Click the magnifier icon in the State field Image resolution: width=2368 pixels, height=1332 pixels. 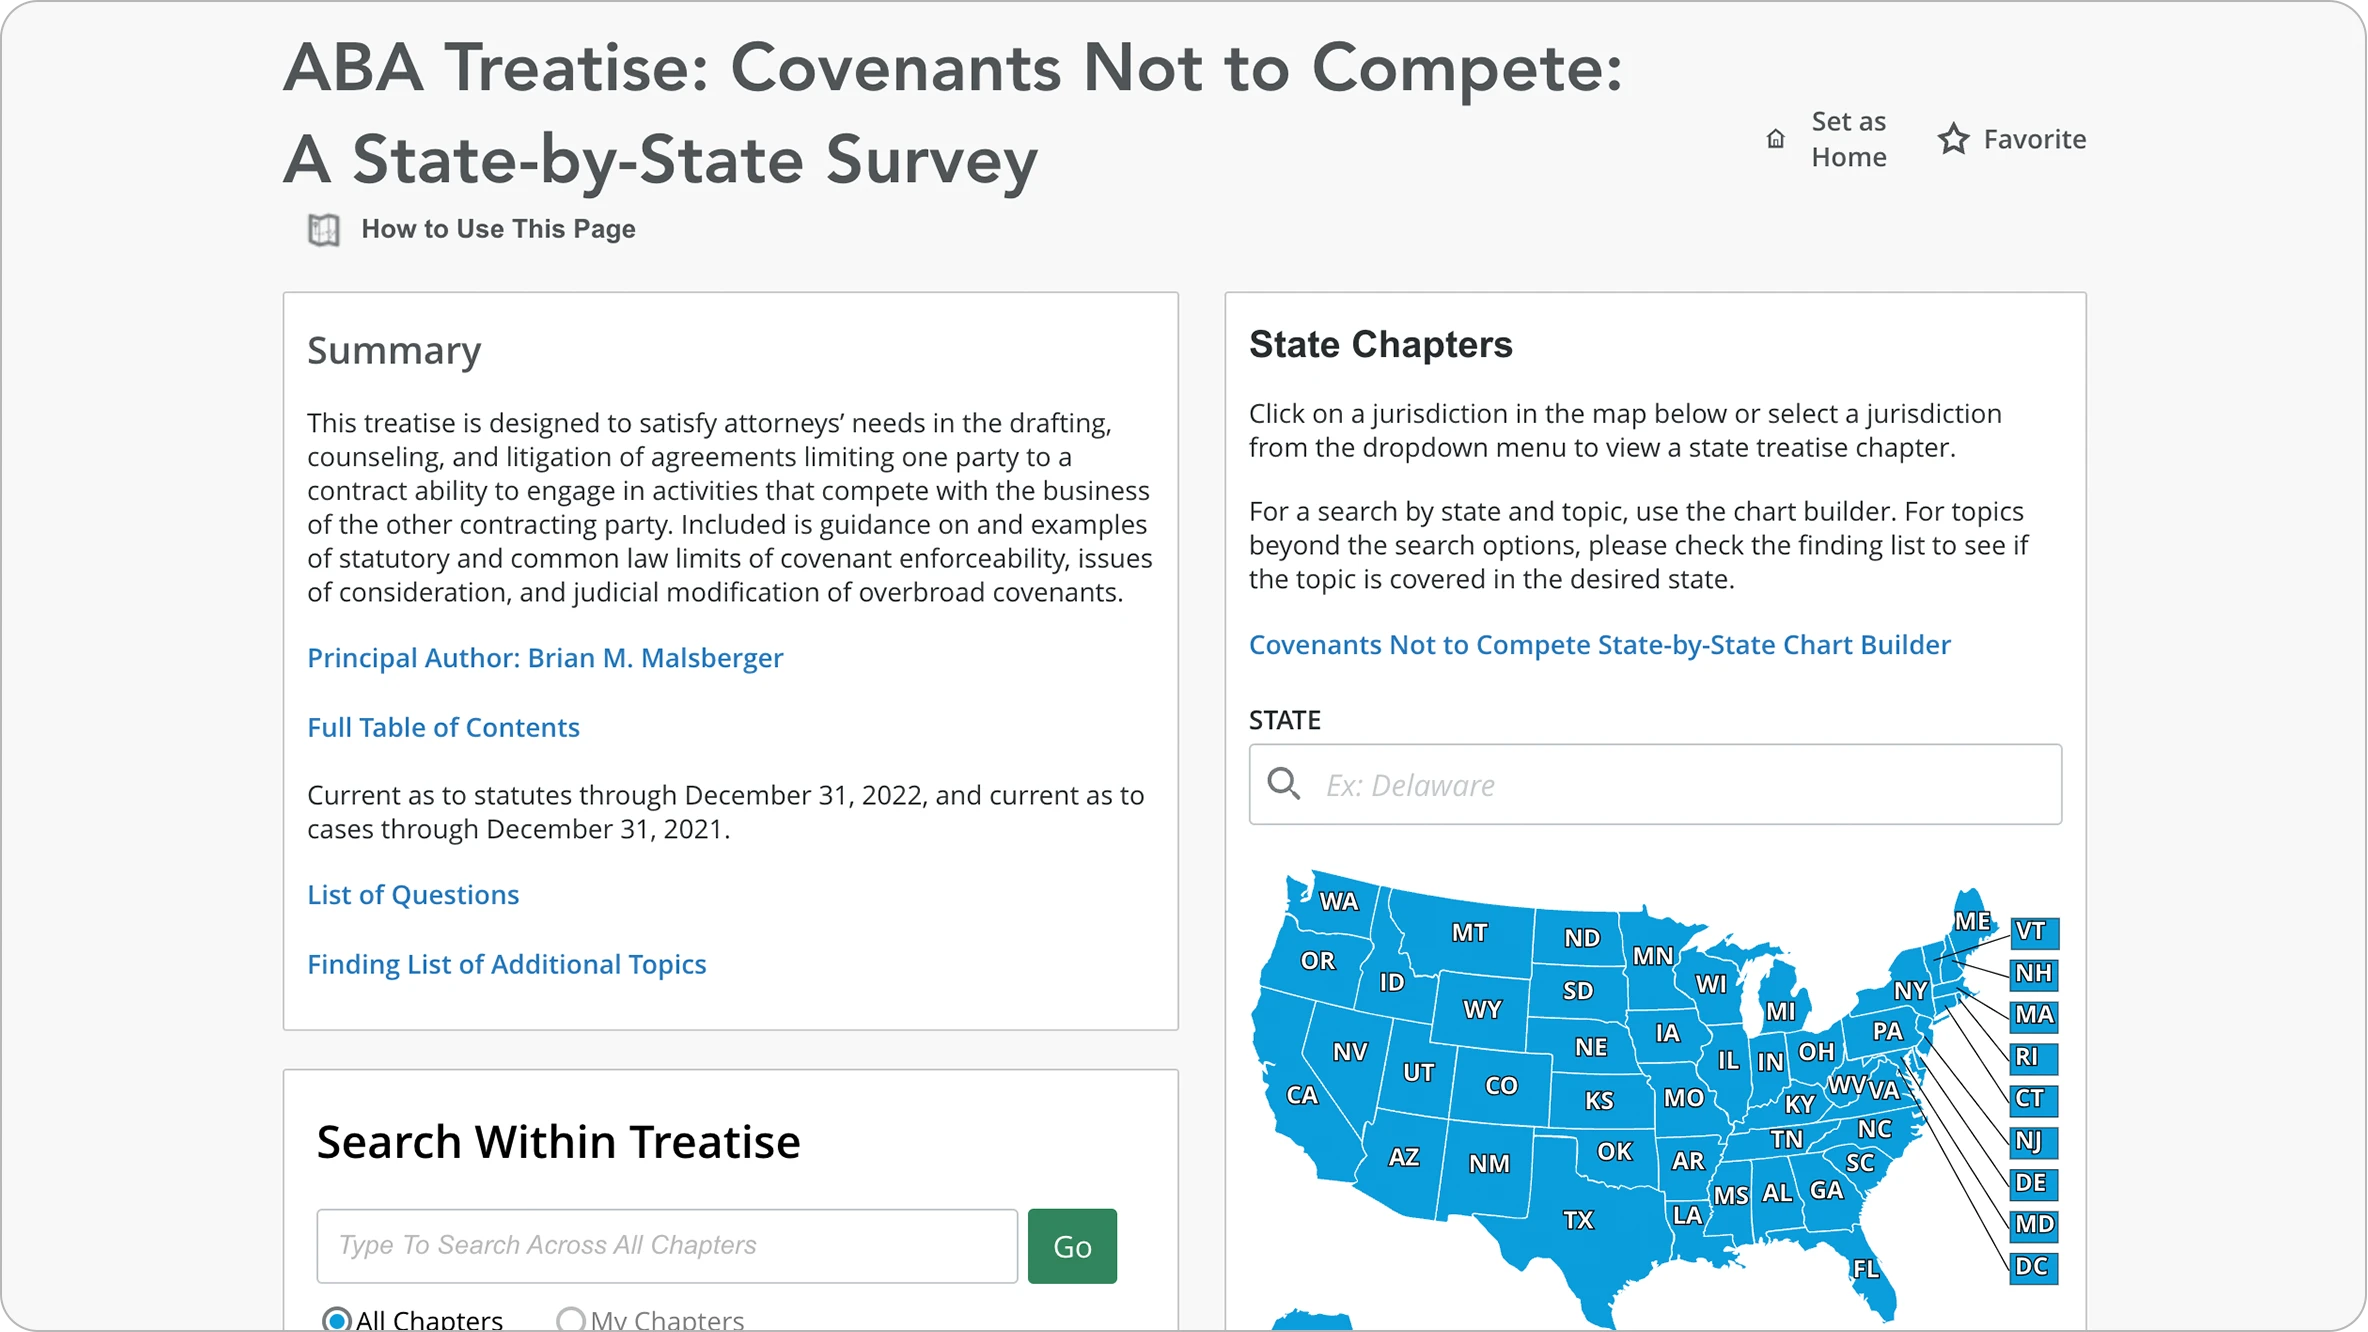click(x=1284, y=784)
